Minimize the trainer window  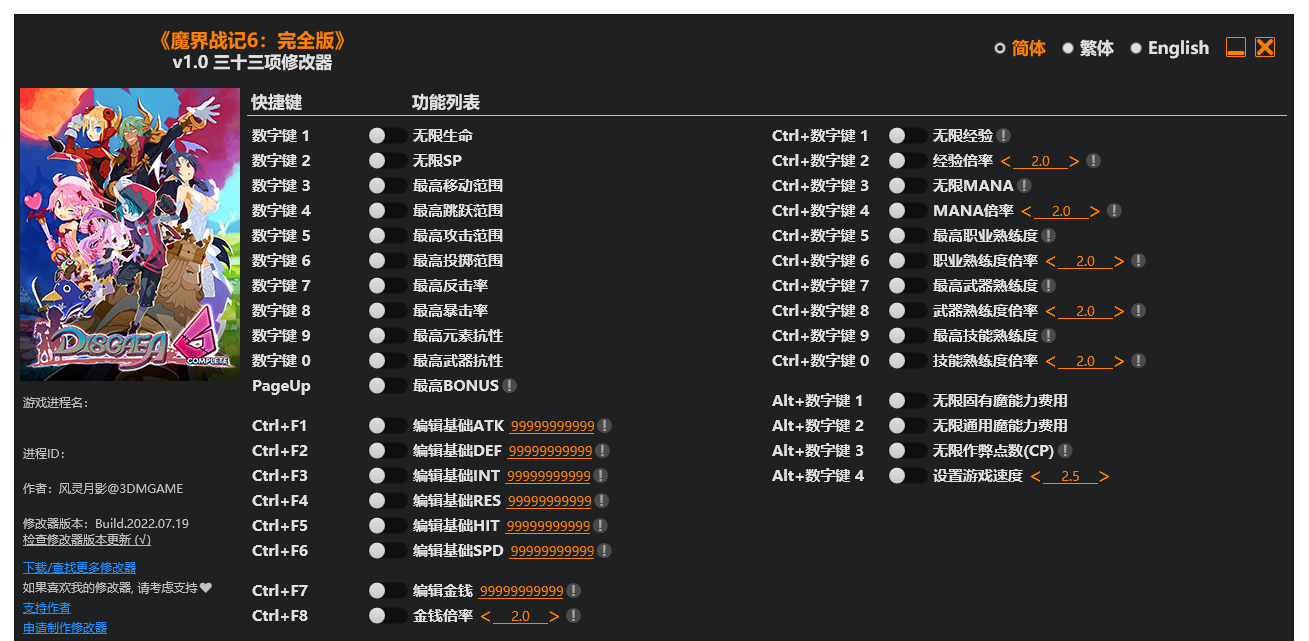1236,47
